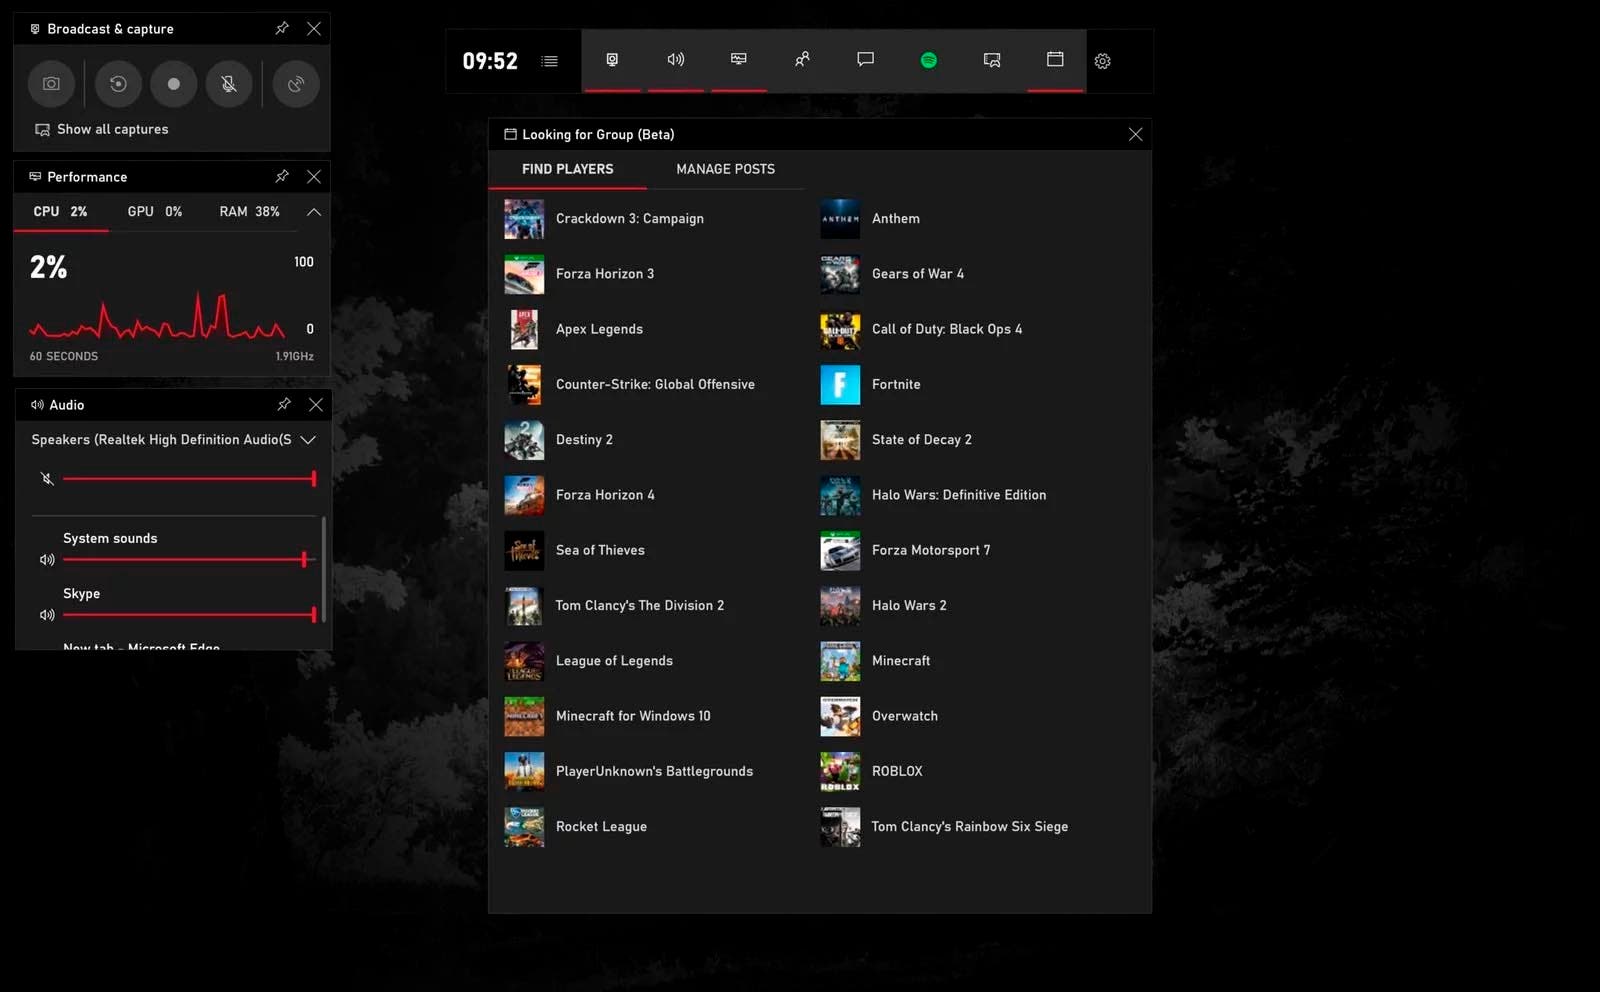Pin the Broadcast & capture panel
This screenshot has height=992, width=1600.
coord(282,28)
